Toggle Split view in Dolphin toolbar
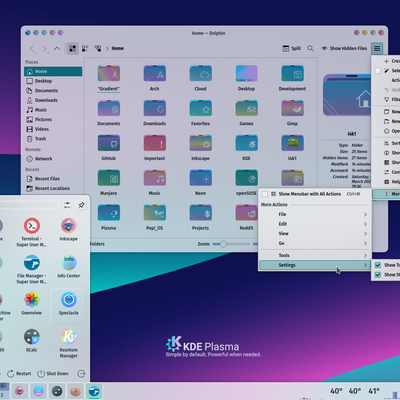This screenshot has width=400, height=400. (x=292, y=49)
